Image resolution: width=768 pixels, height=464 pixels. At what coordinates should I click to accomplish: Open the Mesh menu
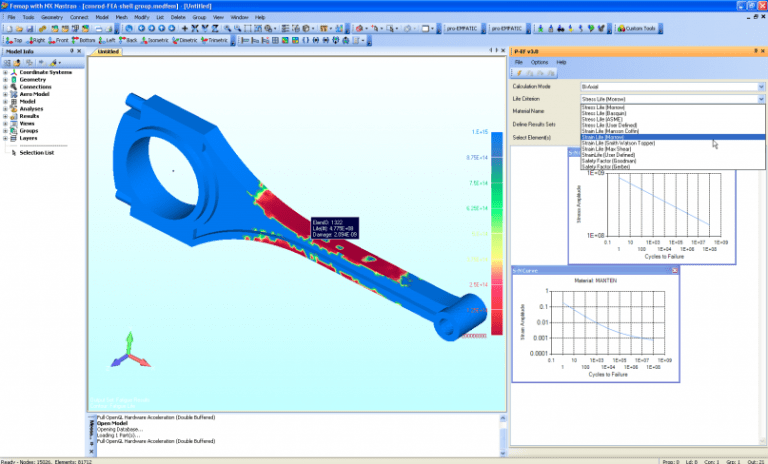point(121,17)
